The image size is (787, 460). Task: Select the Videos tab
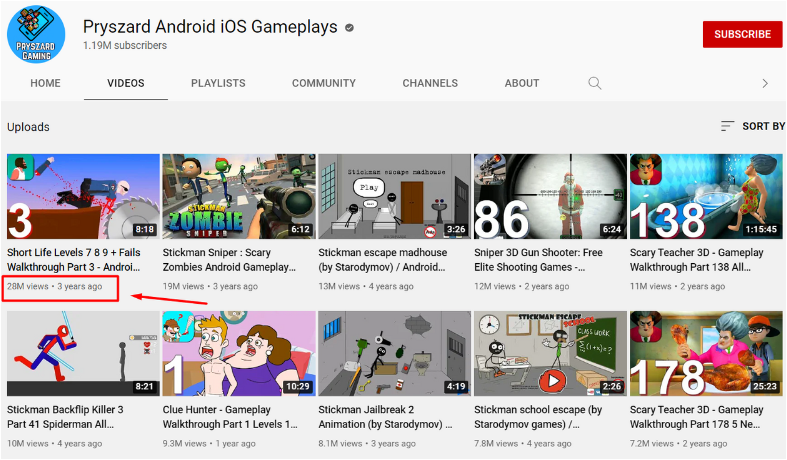coord(125,83)
